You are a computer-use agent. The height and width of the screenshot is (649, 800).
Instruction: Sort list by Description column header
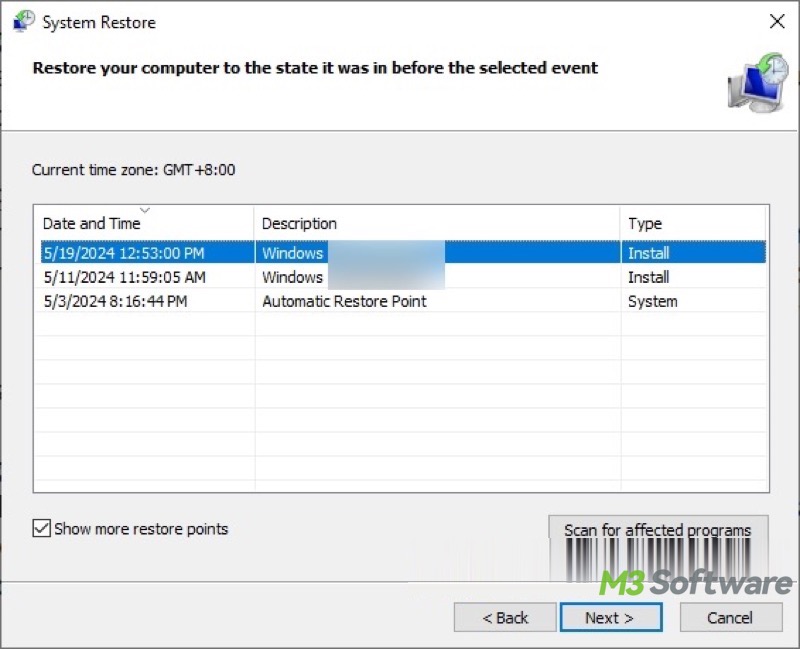point(300,224)
